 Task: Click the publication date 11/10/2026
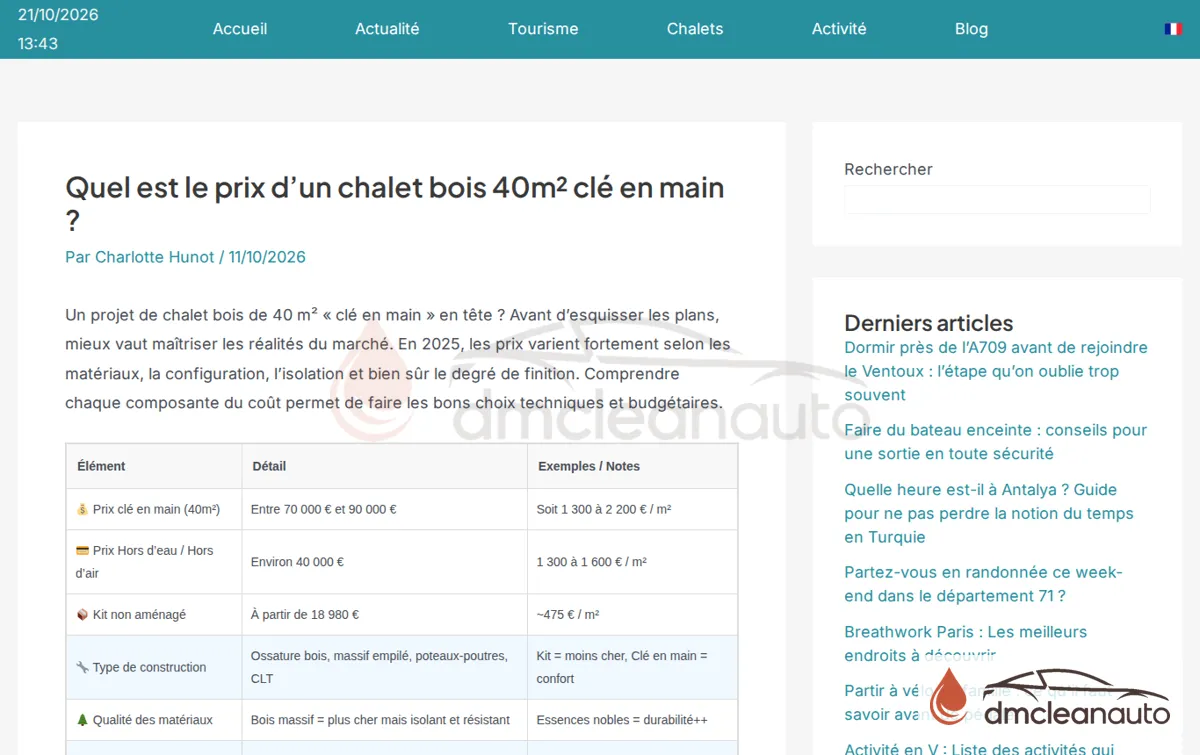click(x=267, y=257)
